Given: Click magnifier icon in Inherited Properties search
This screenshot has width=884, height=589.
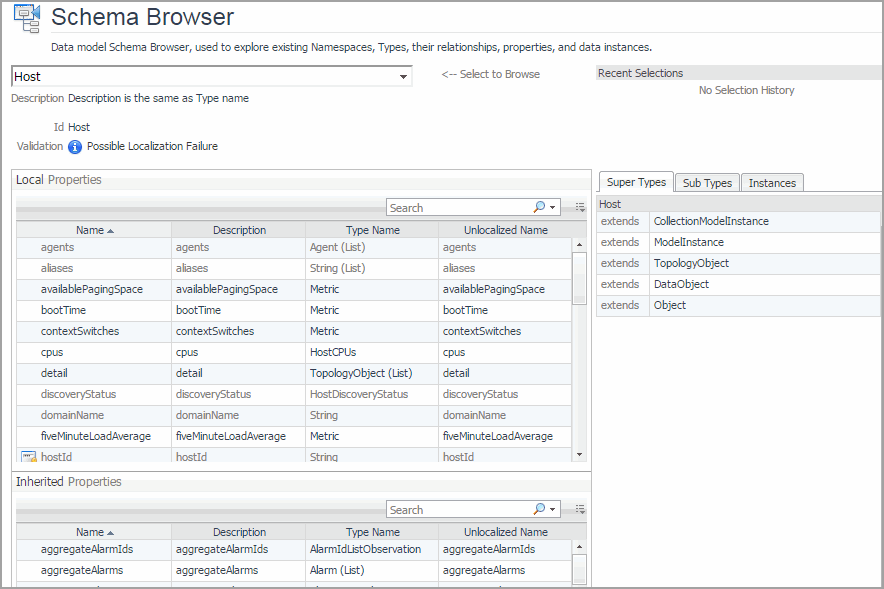Looking at the screenshot, I should (x=539, y=510).
